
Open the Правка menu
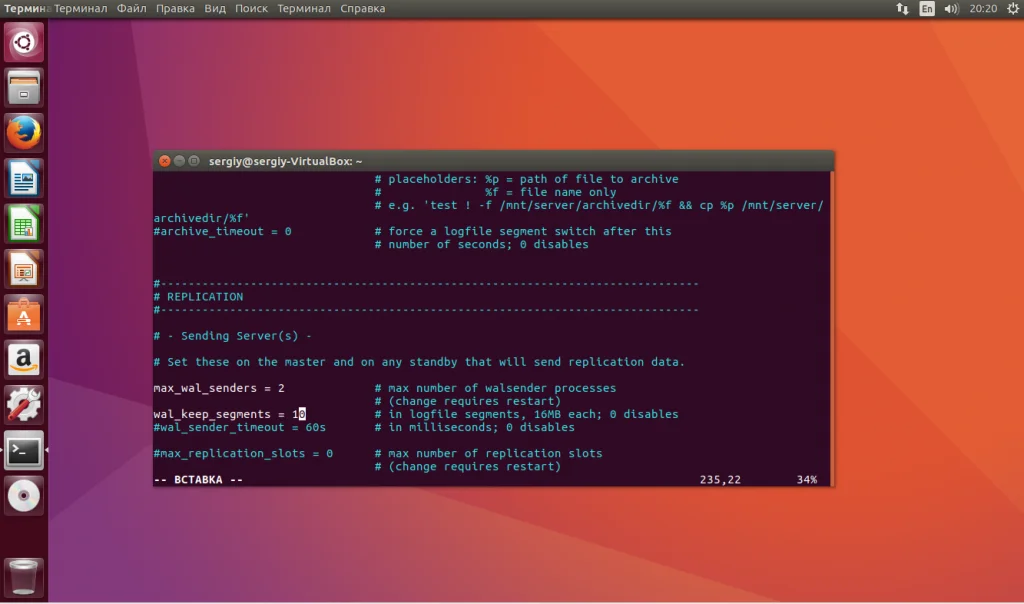coord(175,8)
